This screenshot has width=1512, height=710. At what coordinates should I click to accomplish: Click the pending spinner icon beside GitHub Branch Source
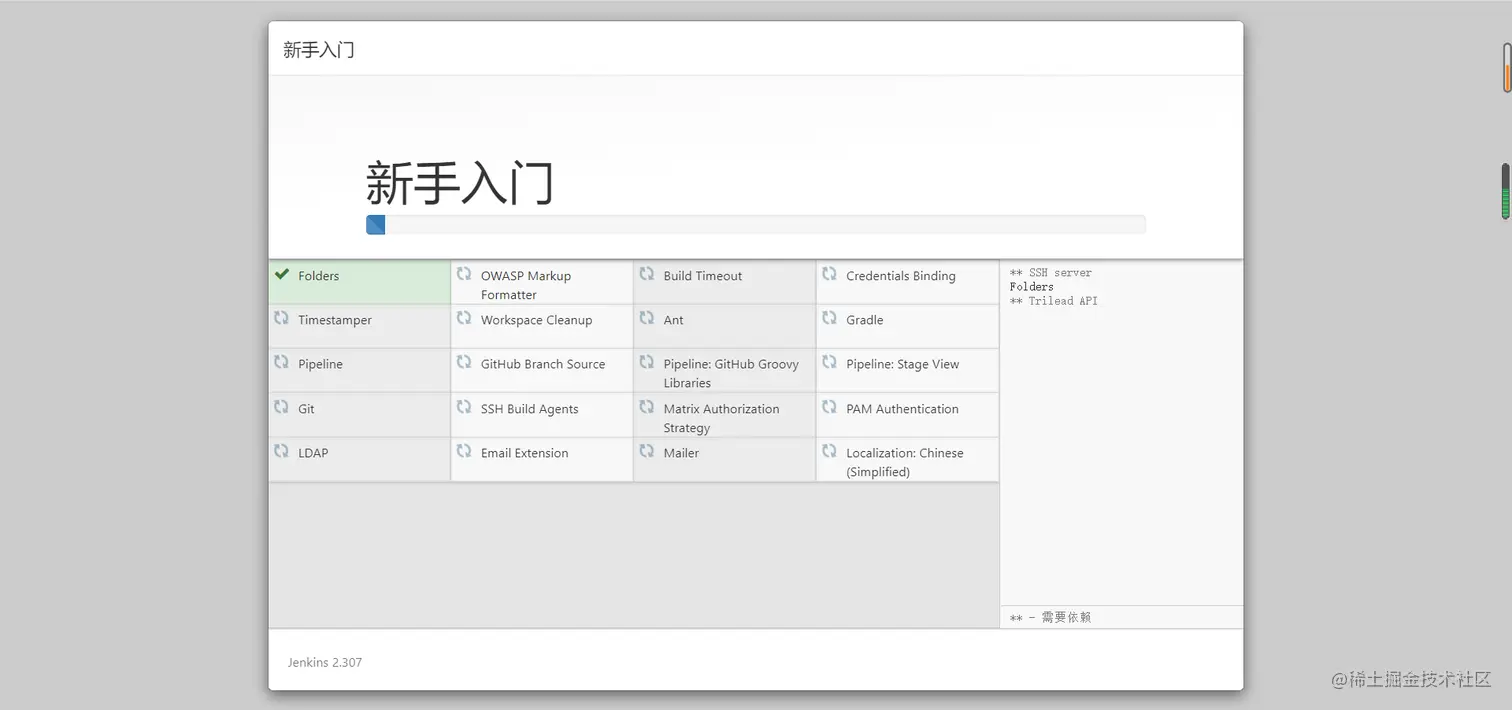464,362
